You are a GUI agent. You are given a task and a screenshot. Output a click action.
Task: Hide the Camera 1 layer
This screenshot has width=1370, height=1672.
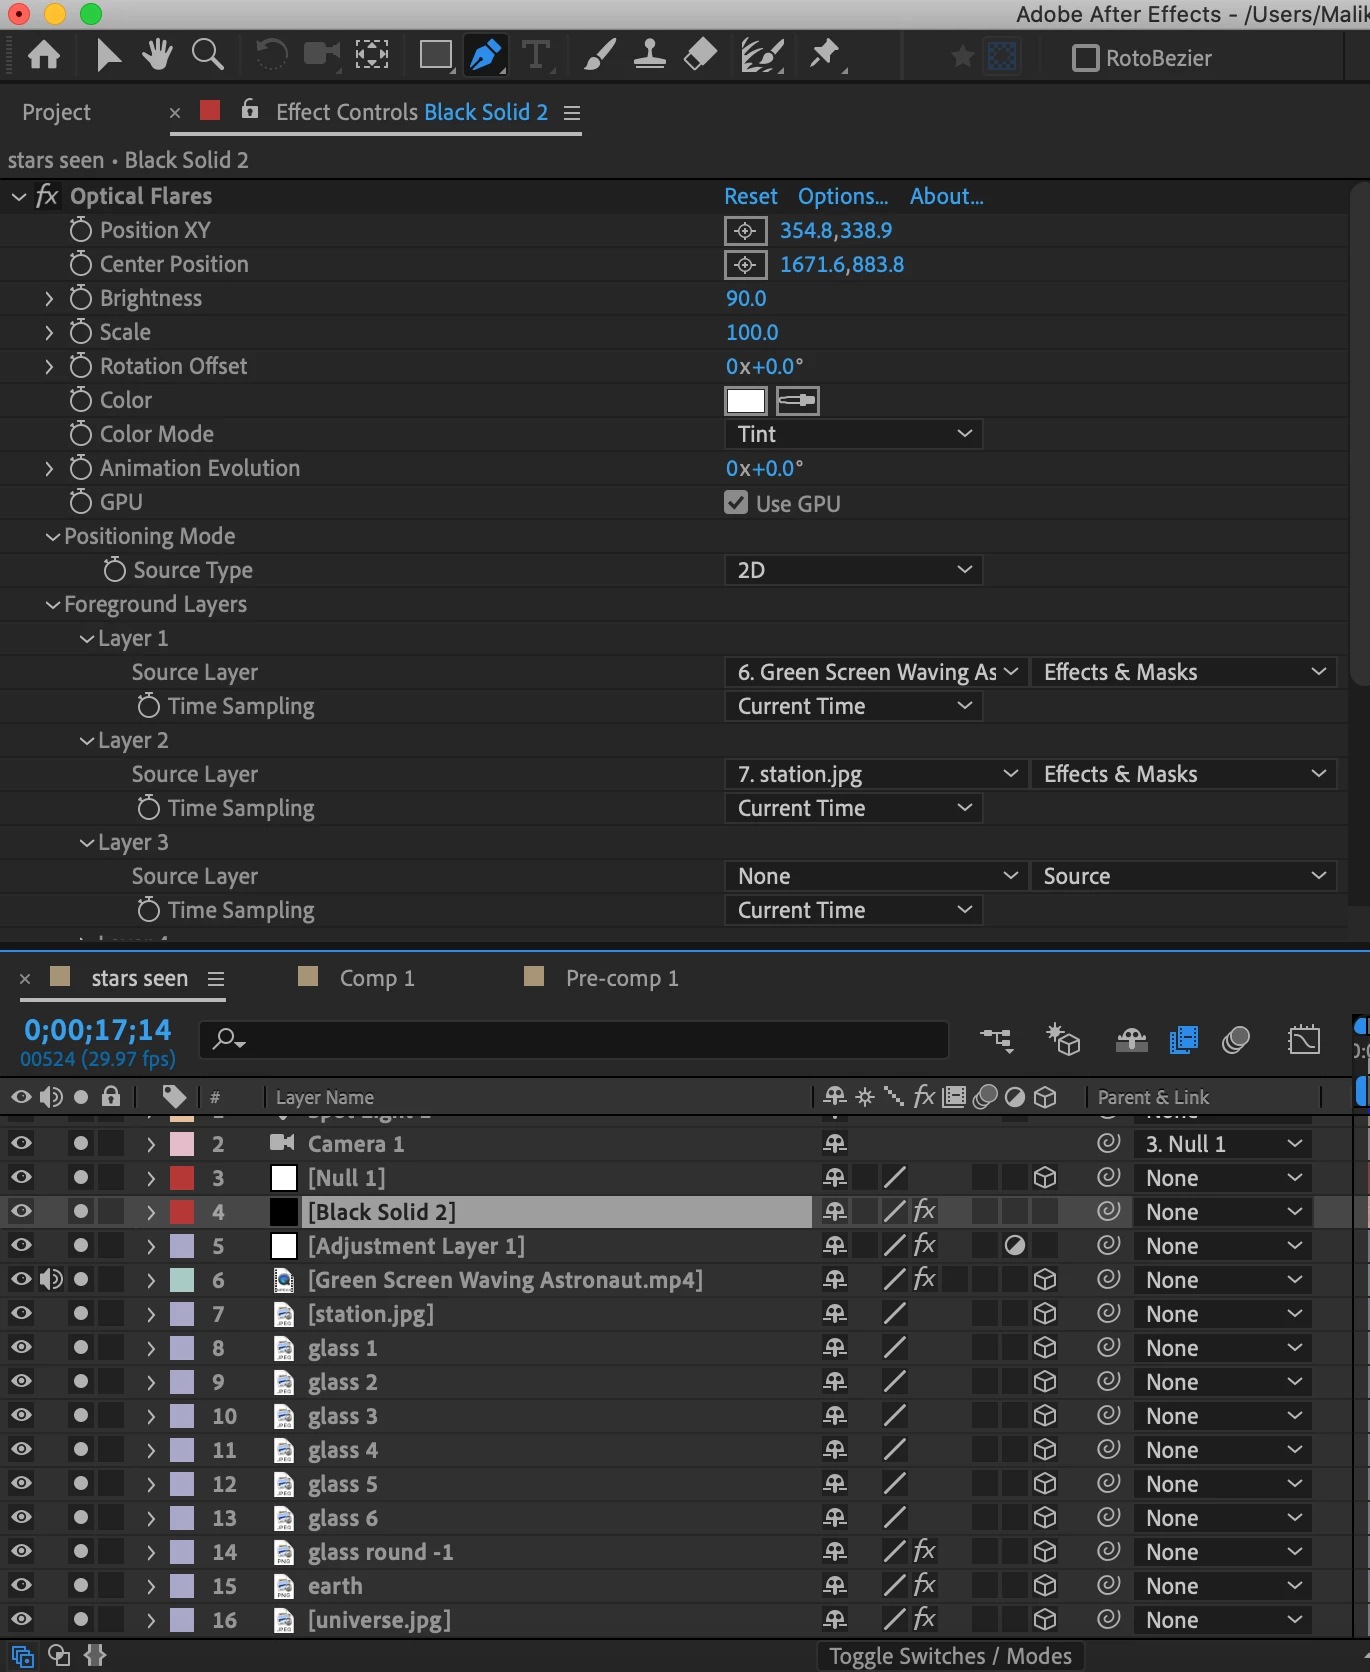pos(21,1143)
